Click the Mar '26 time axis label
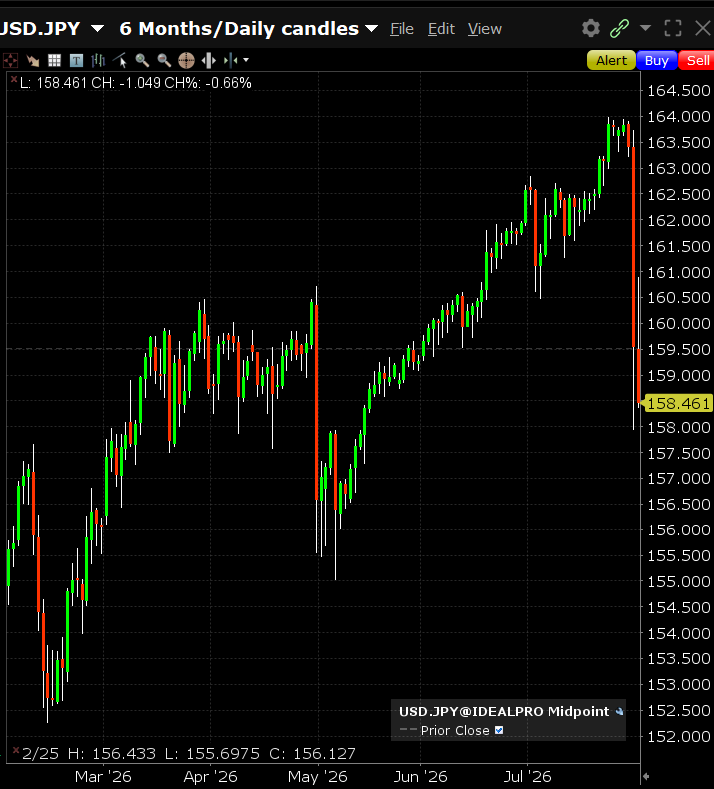This screenshot has width=714, height=789. (103, 776)
